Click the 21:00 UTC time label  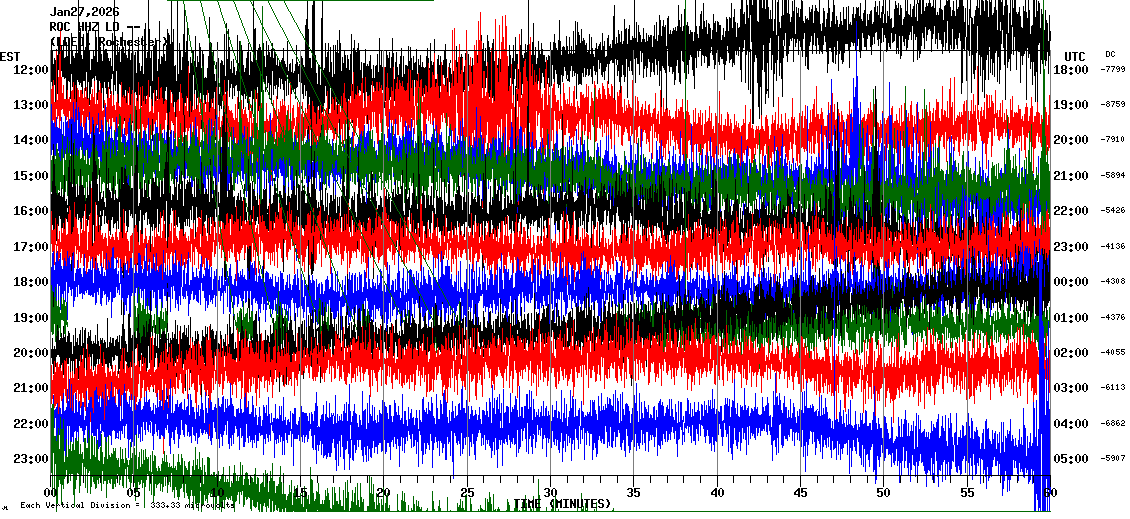1070,175
